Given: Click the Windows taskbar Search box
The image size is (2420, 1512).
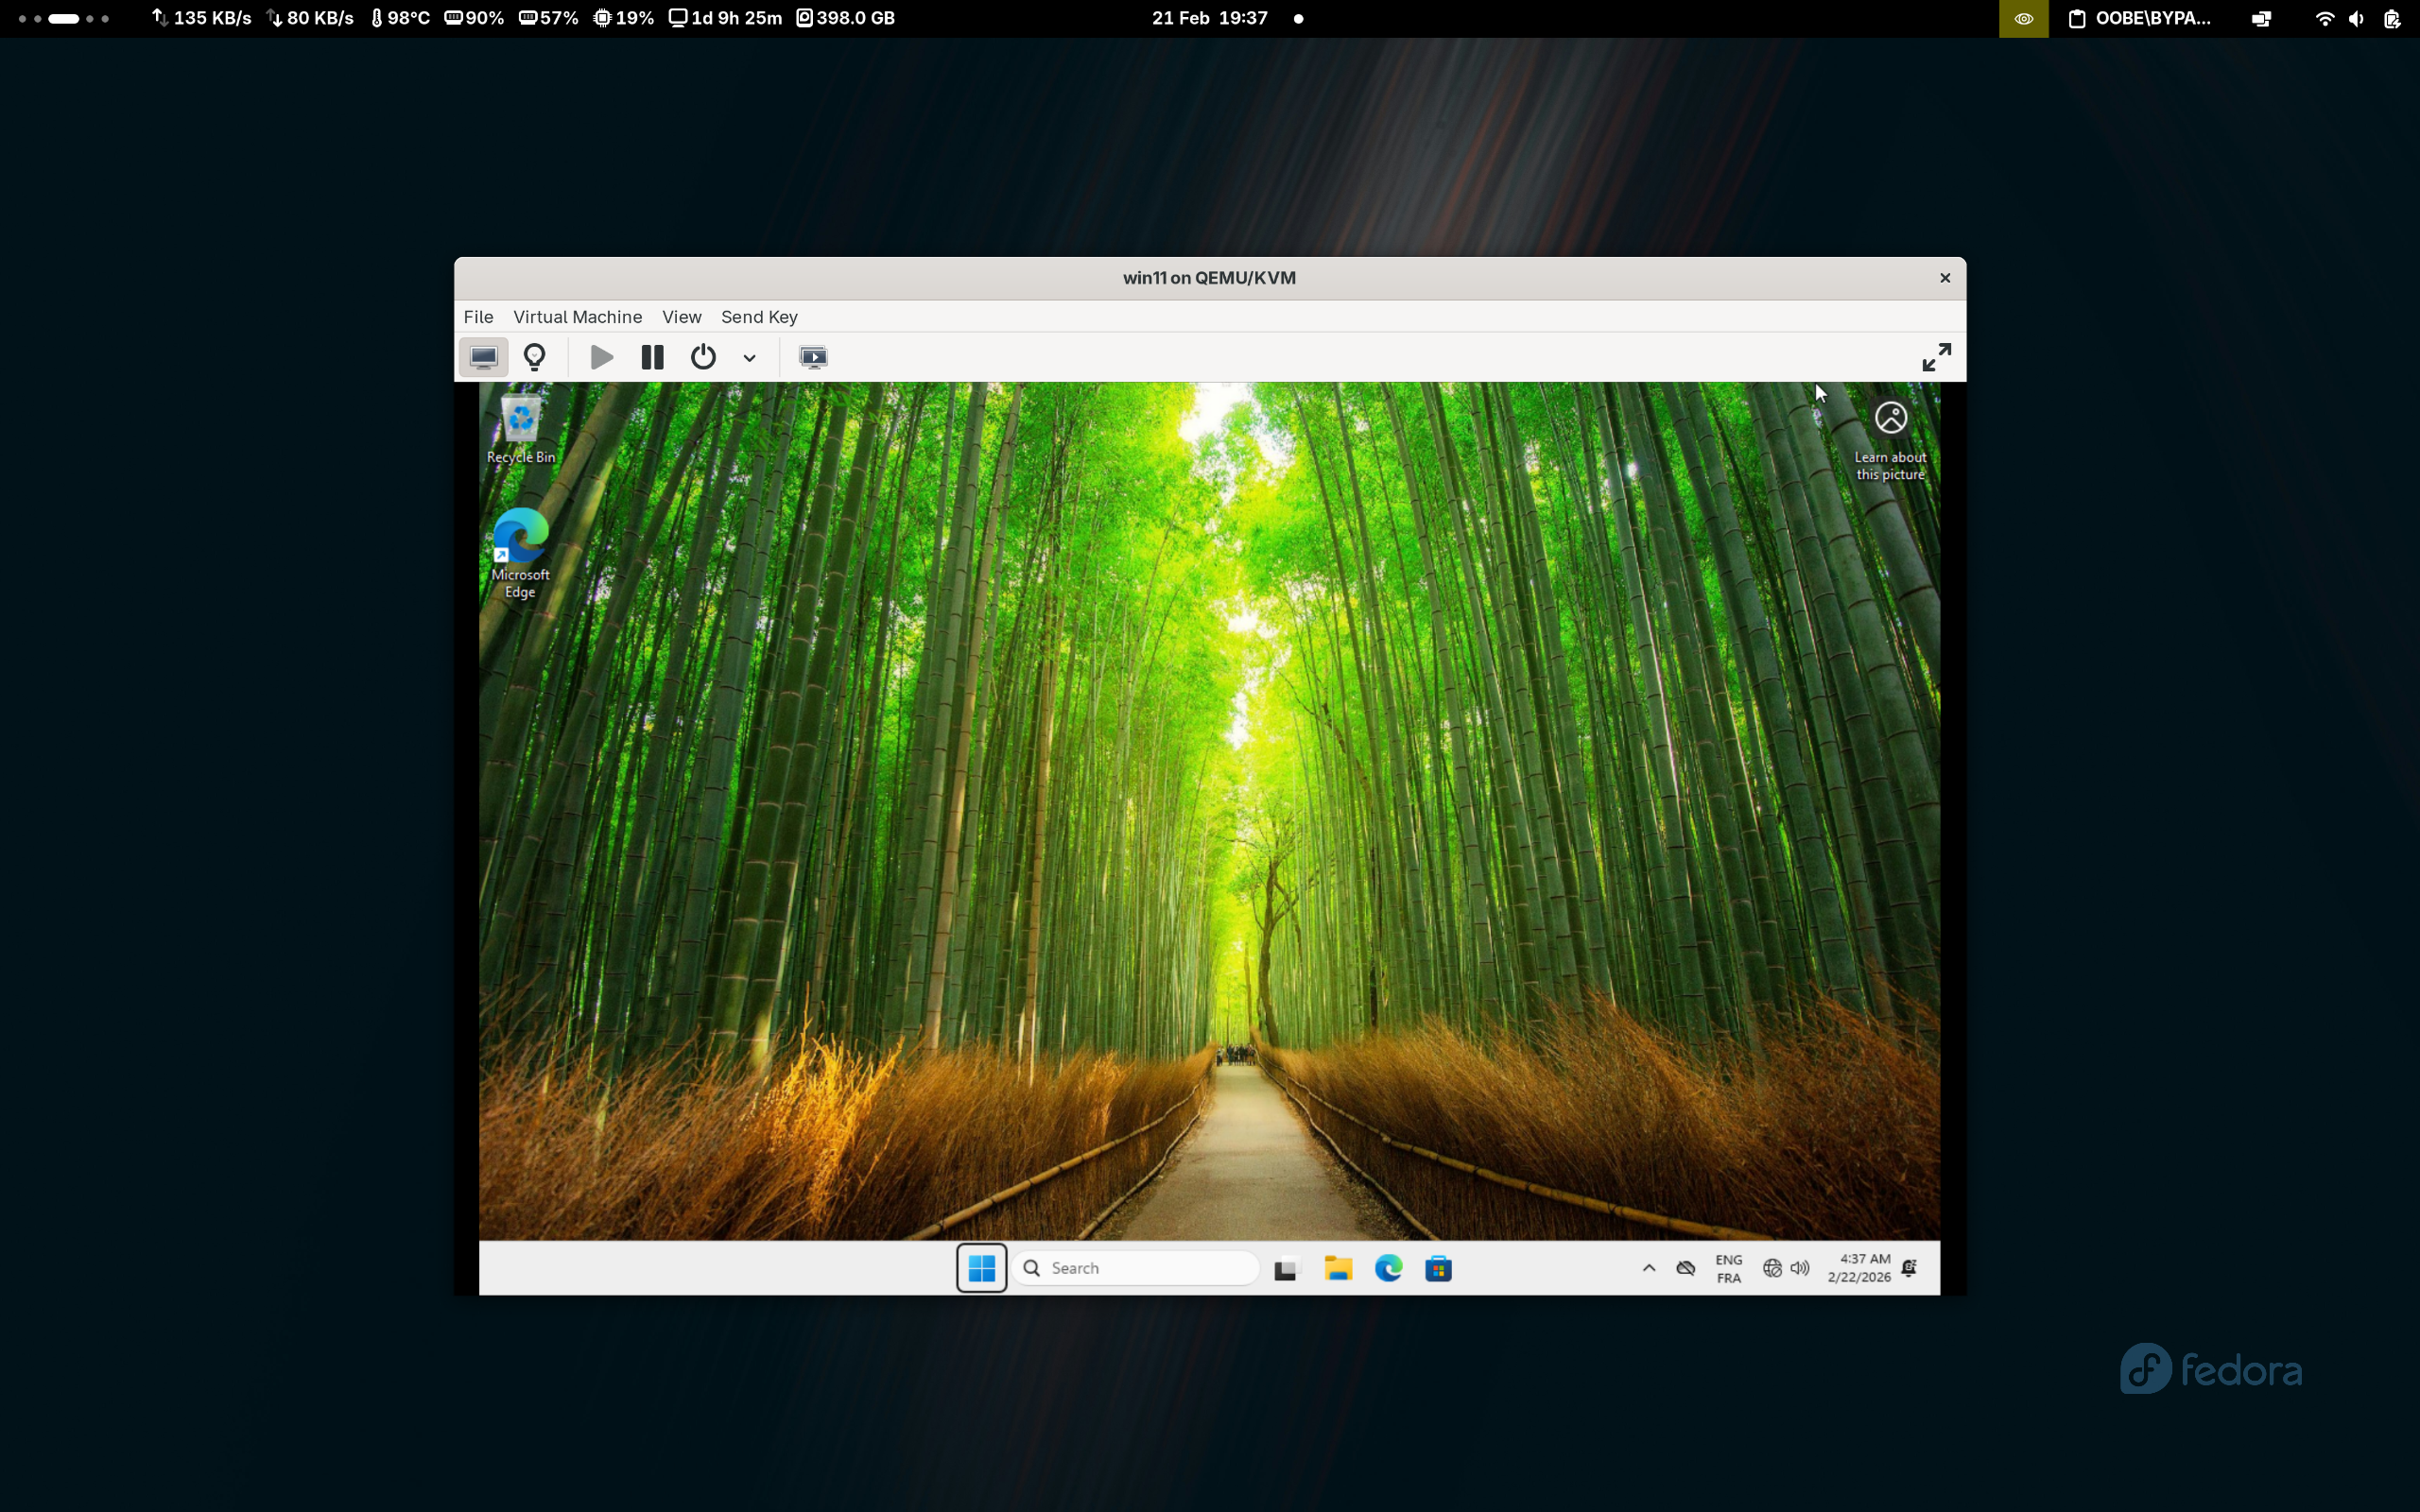Looking at the screenshot, I should (1135, 1268).
